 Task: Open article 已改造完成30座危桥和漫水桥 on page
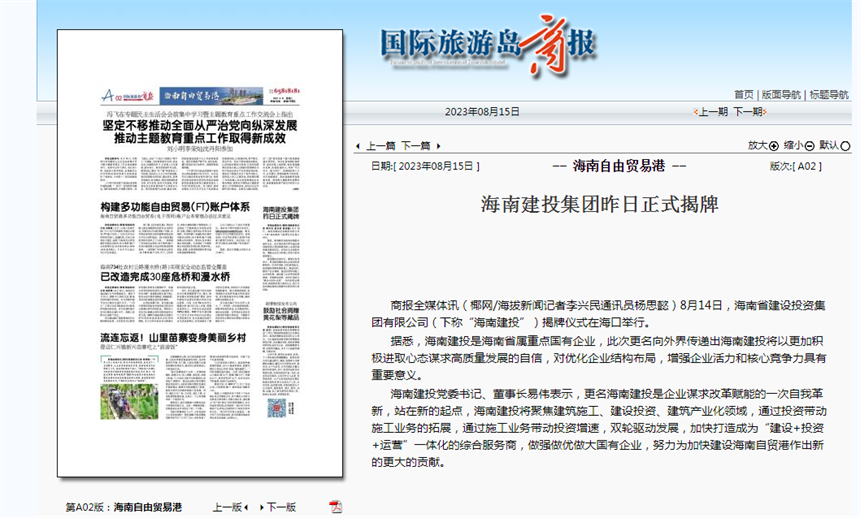click(165, 277)
